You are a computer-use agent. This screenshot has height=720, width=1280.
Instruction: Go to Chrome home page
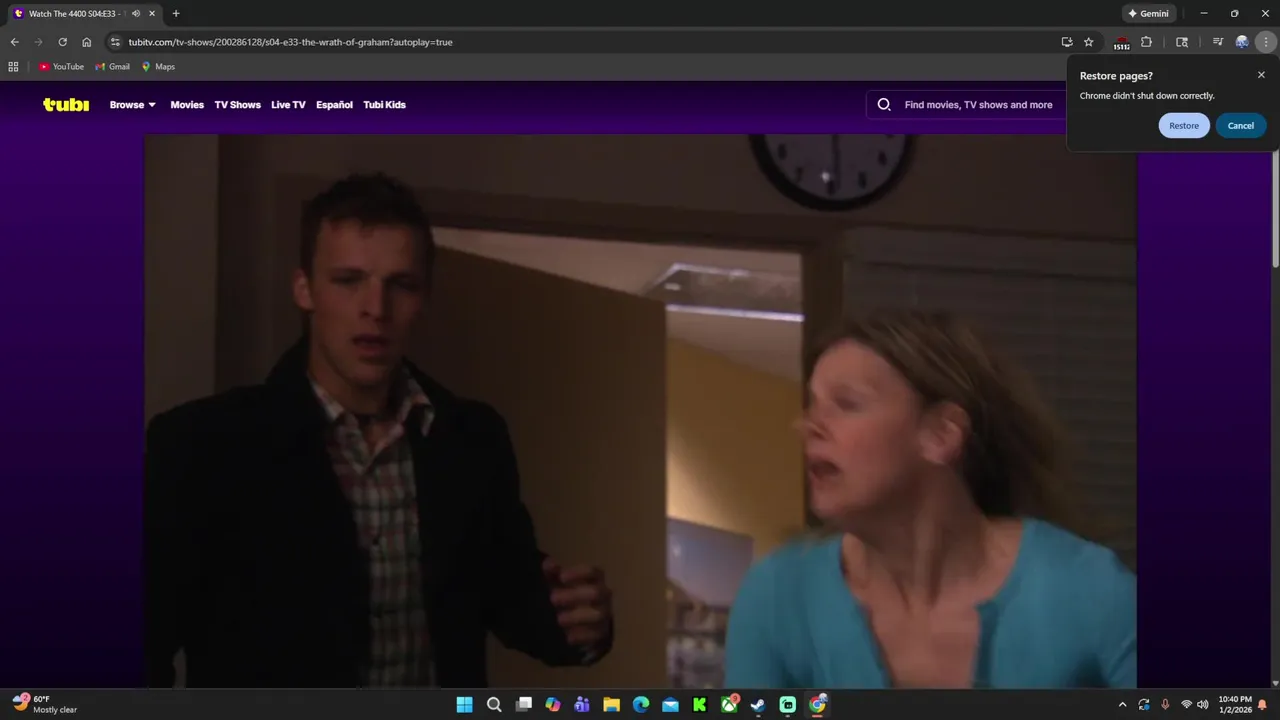tap(87, 42)
